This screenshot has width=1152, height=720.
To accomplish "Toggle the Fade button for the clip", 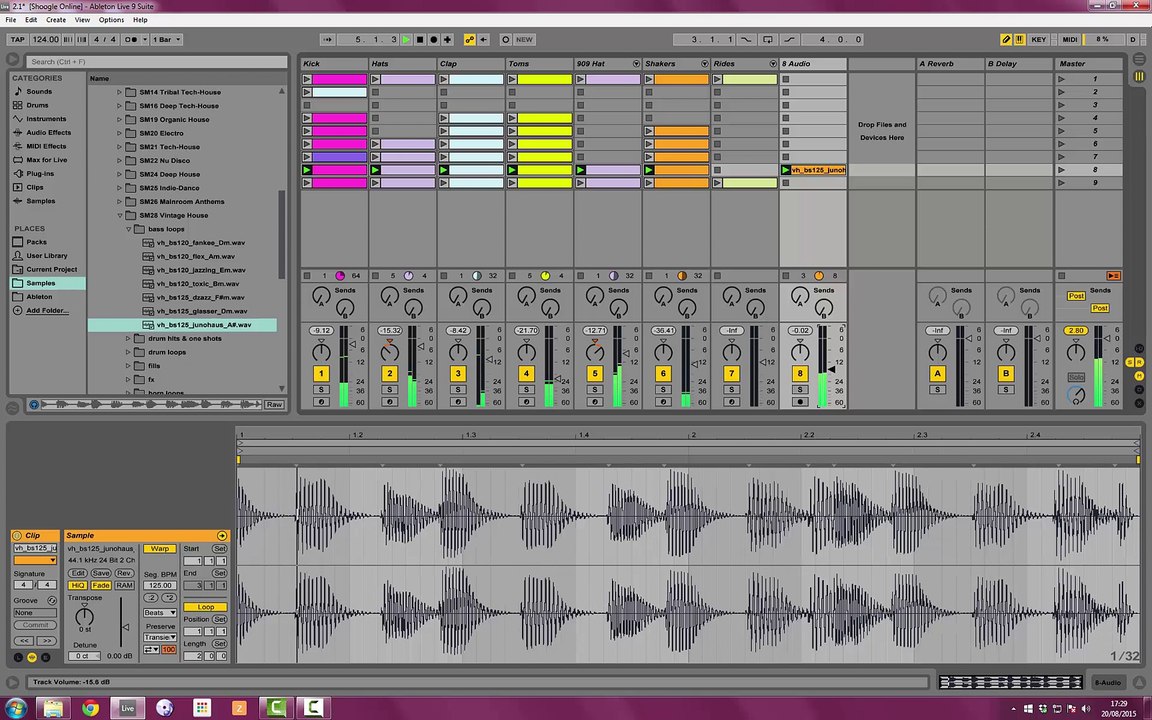I will (x=101, y=586).
